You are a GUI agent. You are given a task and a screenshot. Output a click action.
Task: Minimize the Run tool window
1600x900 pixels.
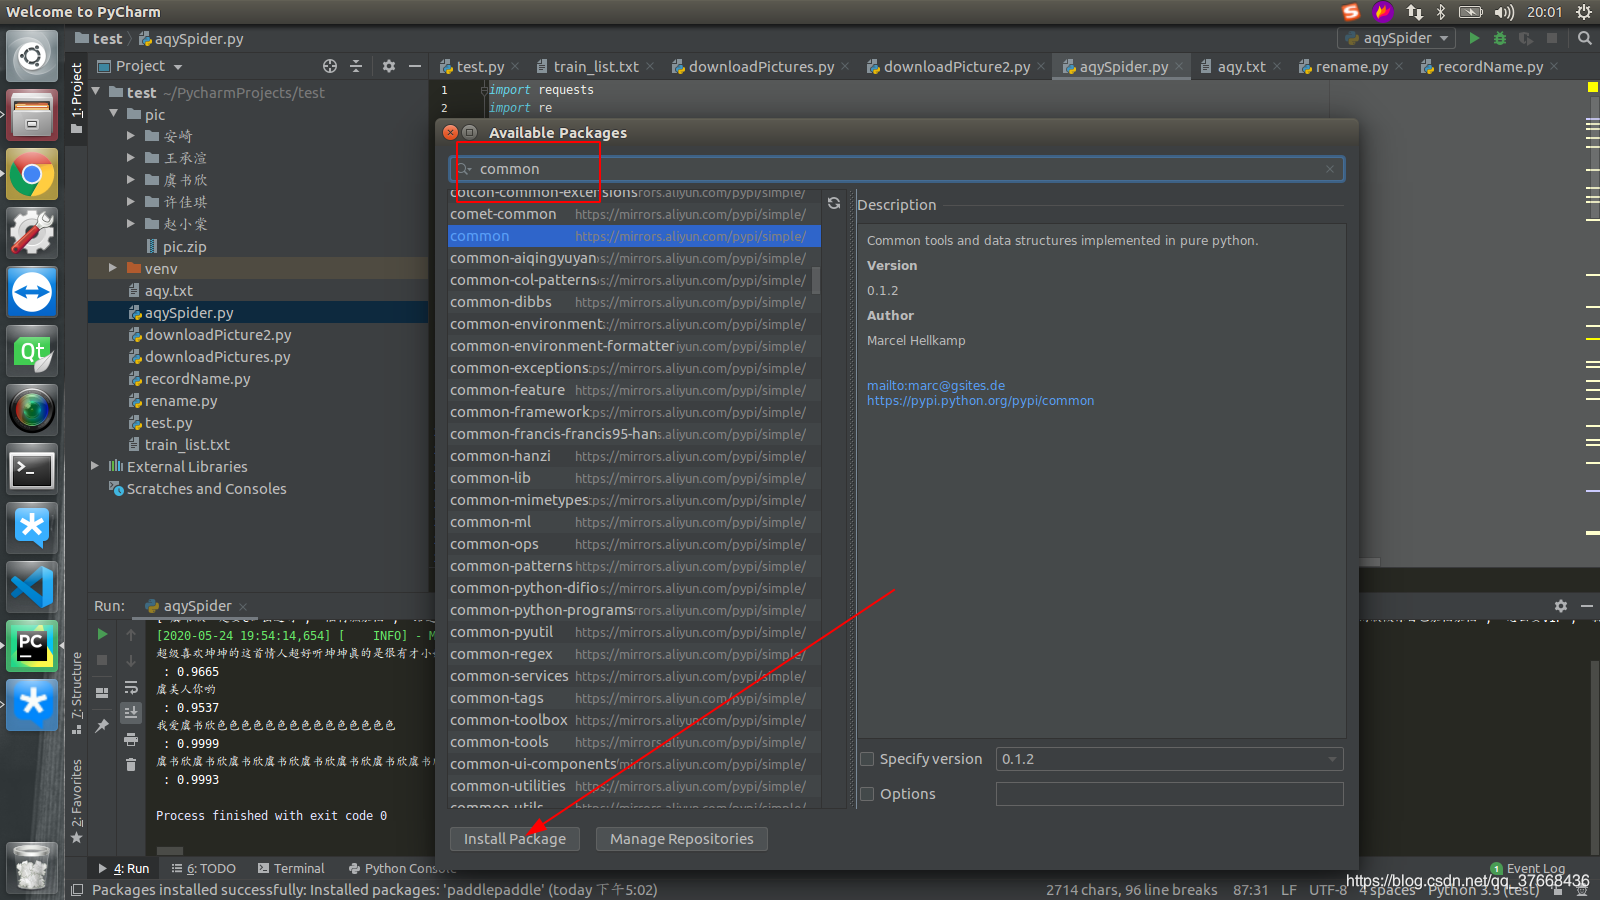1586,606
